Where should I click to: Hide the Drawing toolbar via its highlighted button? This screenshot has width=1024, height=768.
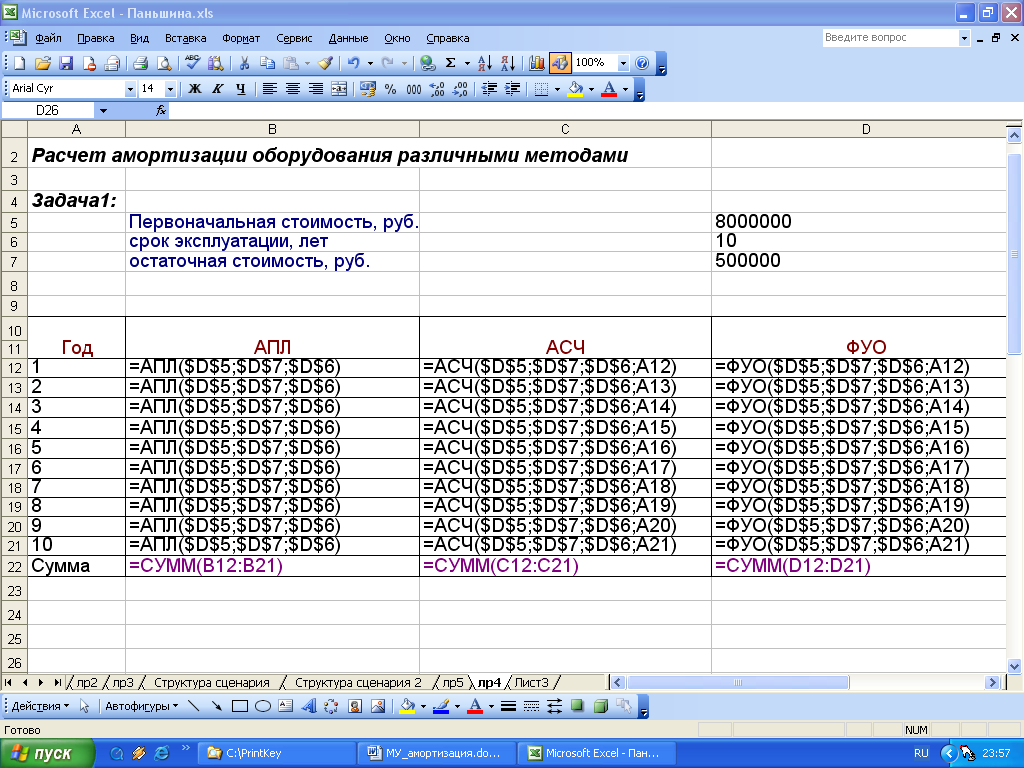click(560, 63)
